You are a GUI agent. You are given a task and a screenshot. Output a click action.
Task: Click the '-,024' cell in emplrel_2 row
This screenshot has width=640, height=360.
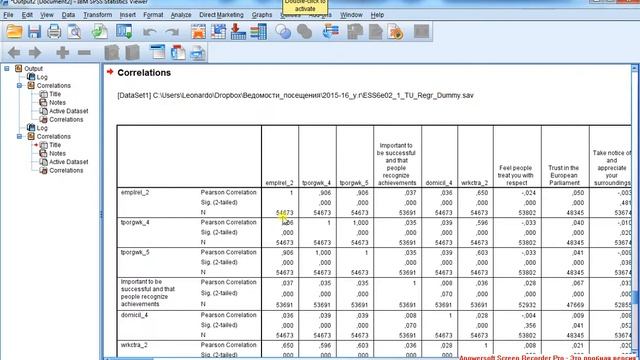pos(529,193)
